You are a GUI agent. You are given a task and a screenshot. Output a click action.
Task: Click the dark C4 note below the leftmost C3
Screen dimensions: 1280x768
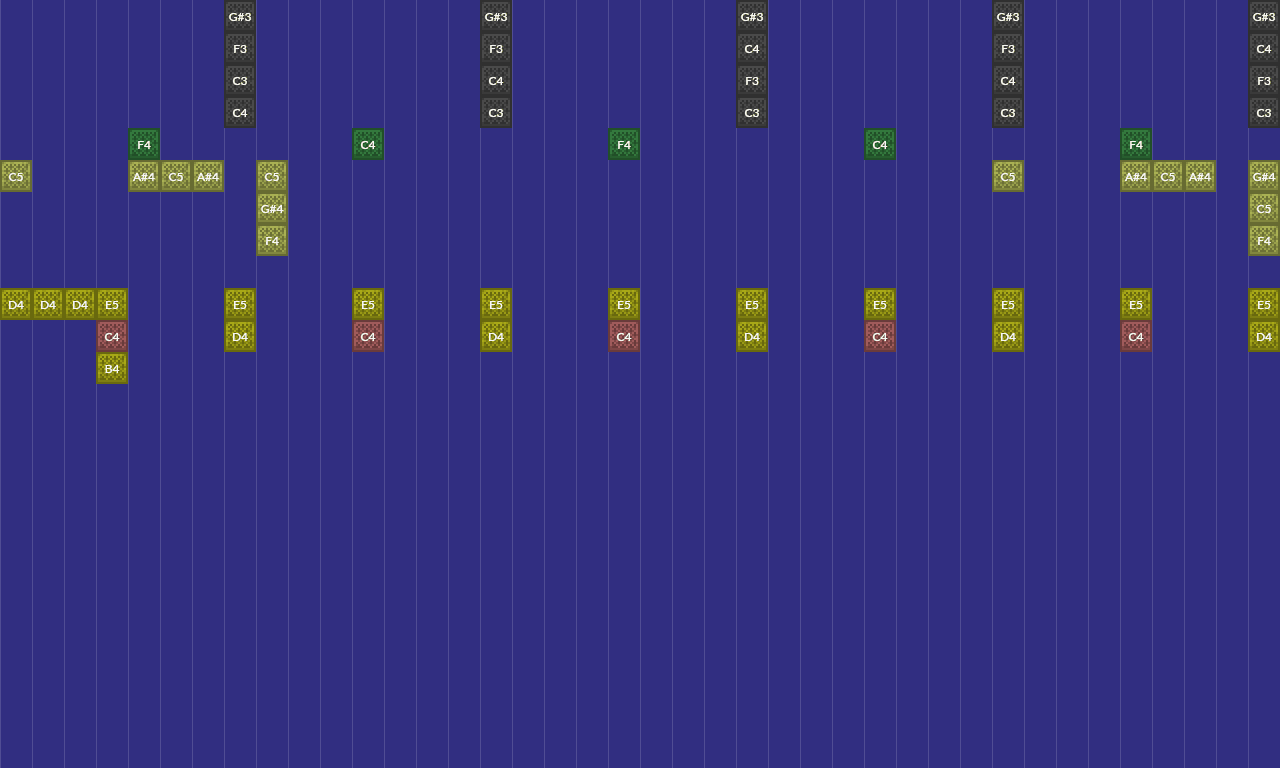[x=240, y=113]
